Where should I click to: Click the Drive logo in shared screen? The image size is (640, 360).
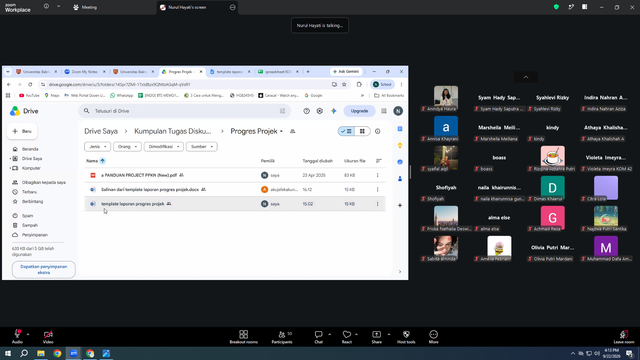(24, 111)
